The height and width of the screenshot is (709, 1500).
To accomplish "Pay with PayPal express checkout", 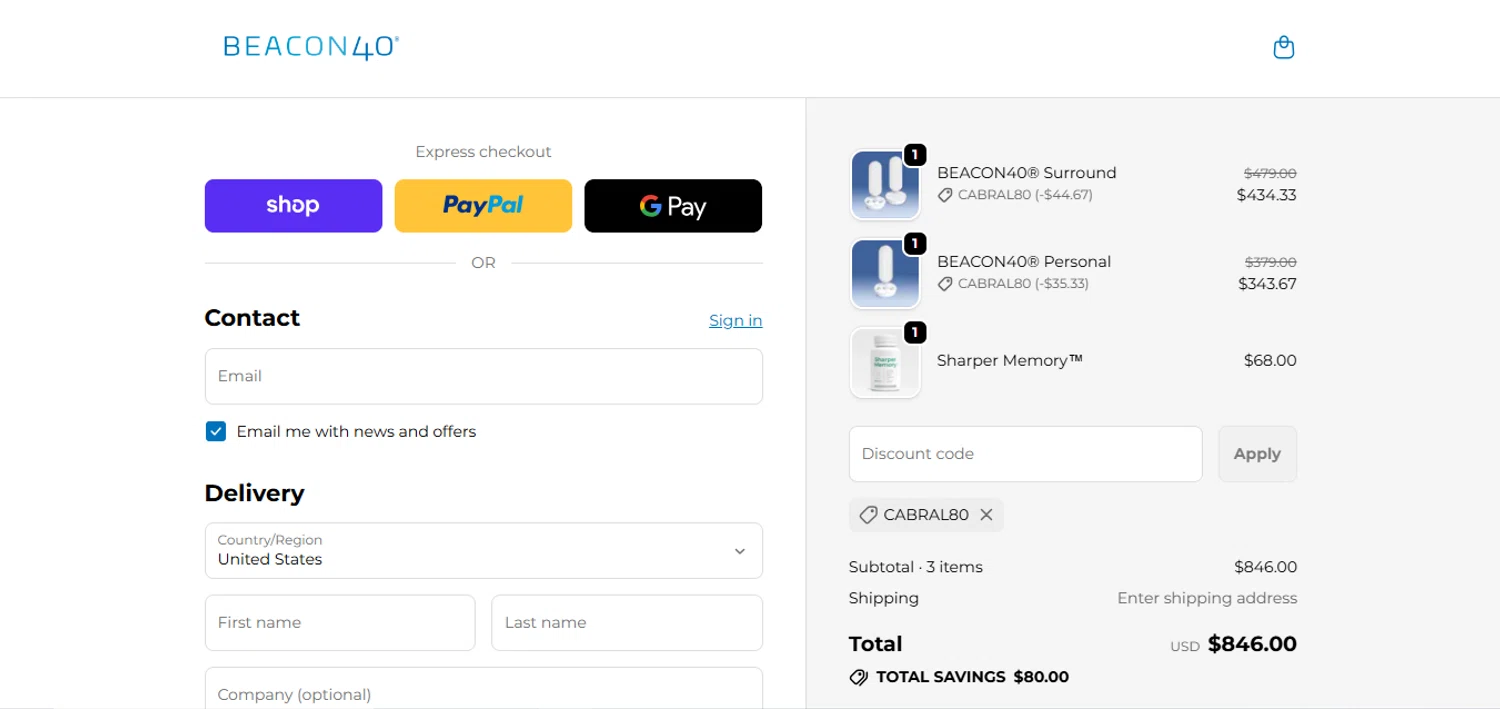I will click(483, 206).
